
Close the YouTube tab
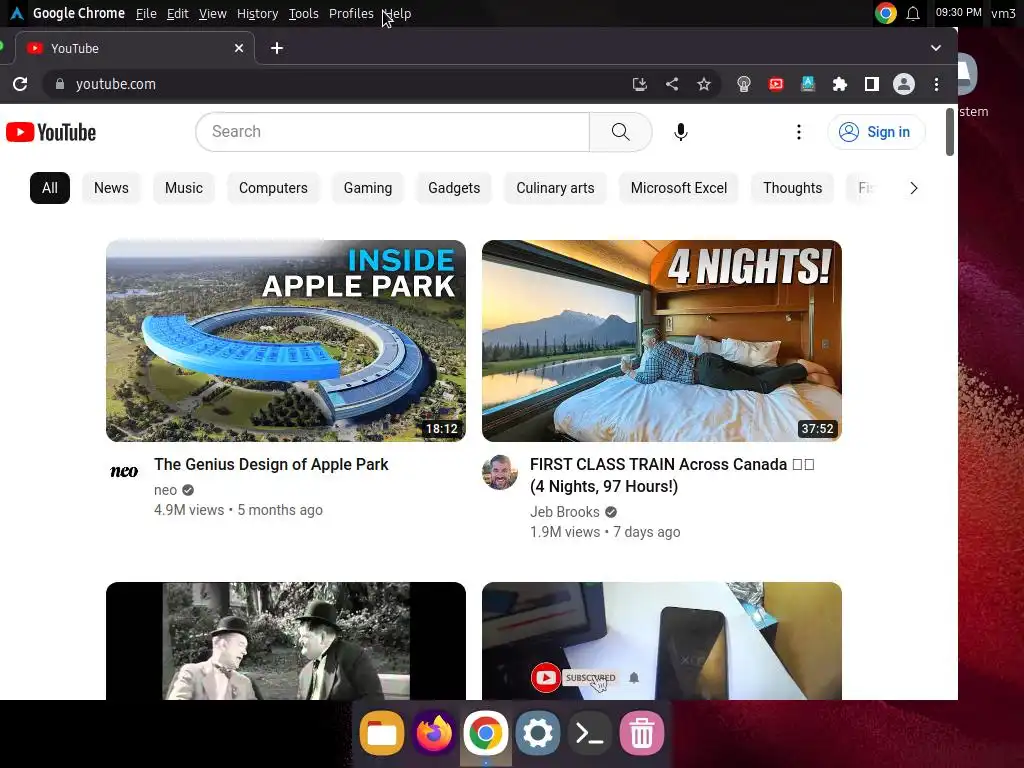pos(239,48)
